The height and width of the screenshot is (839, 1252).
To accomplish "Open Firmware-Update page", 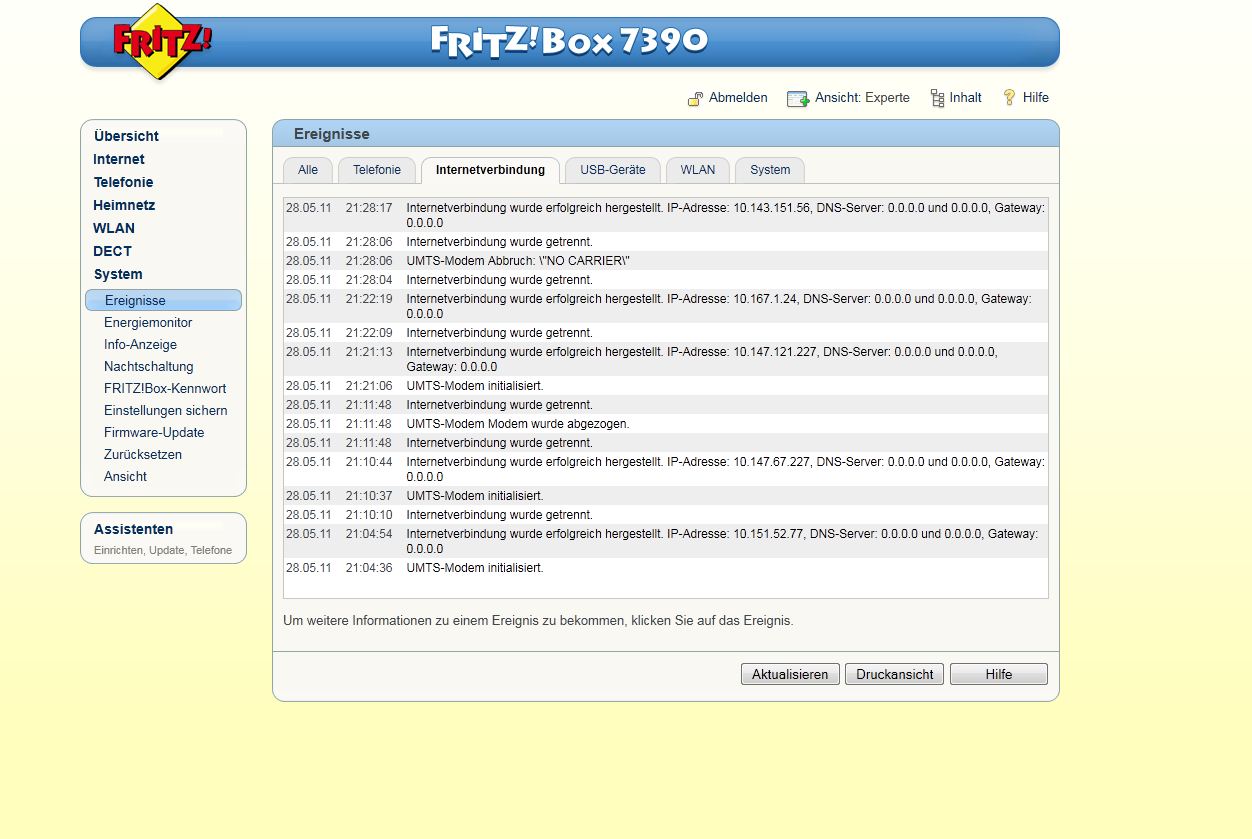I will (x=154, y=433).
